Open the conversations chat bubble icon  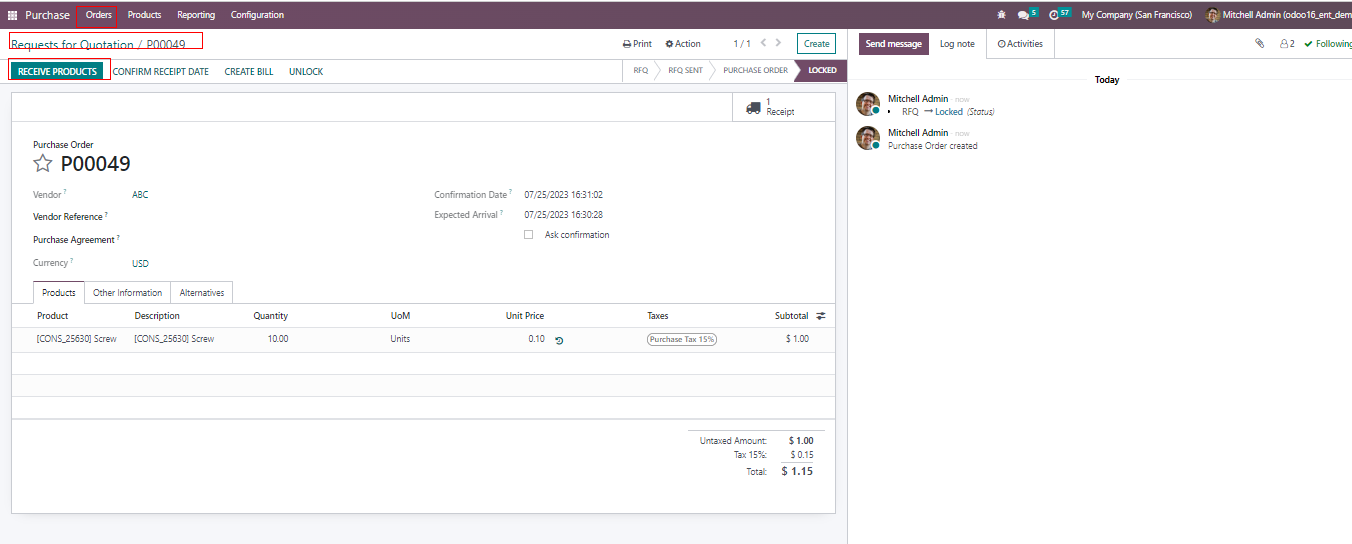pyautogui.click(x=1023, y=15)
